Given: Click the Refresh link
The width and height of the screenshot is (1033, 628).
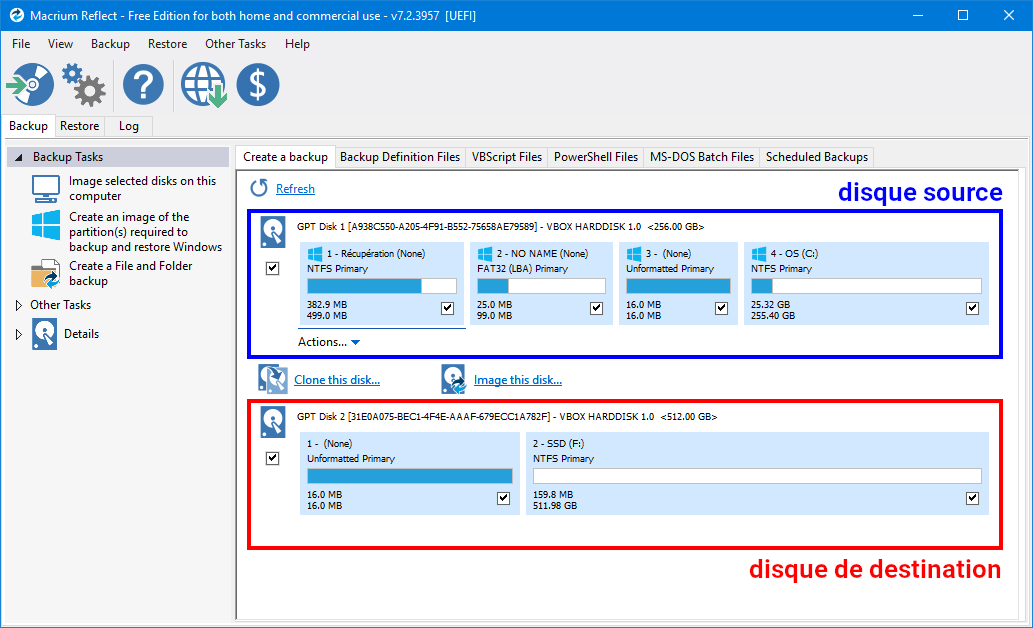Looking at the screenshot, I should pos(295,188).
